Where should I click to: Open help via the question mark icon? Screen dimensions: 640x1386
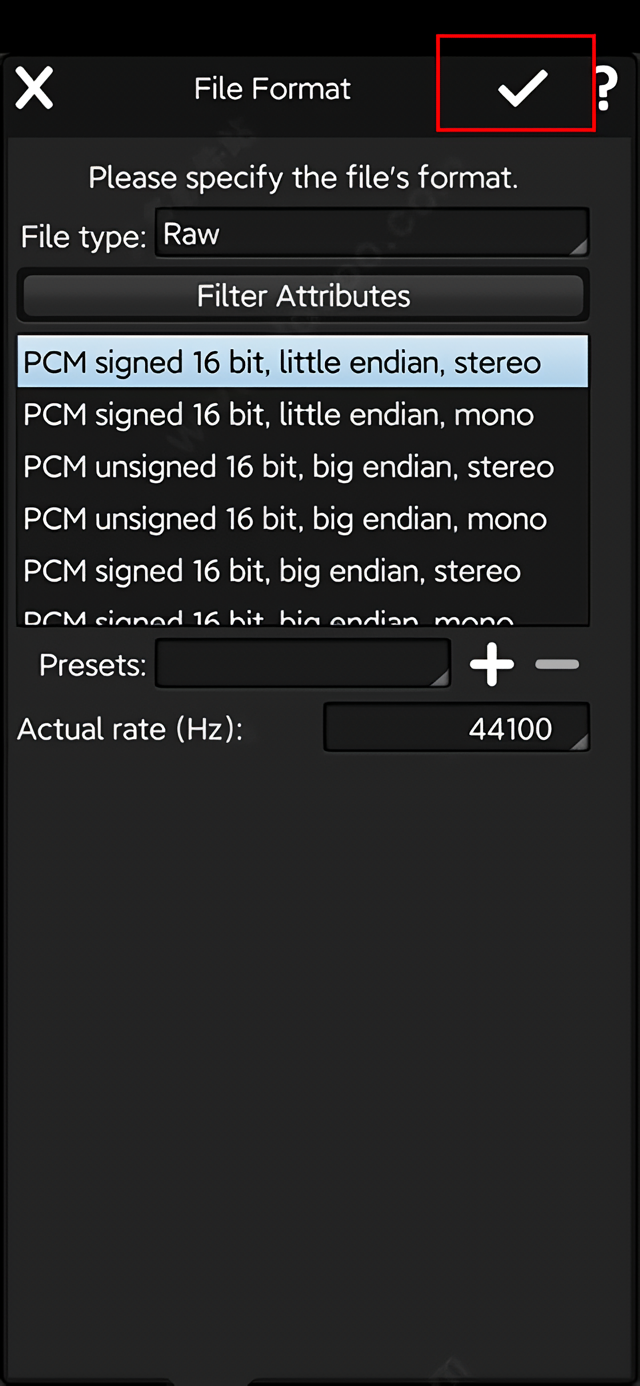point(605,89)
